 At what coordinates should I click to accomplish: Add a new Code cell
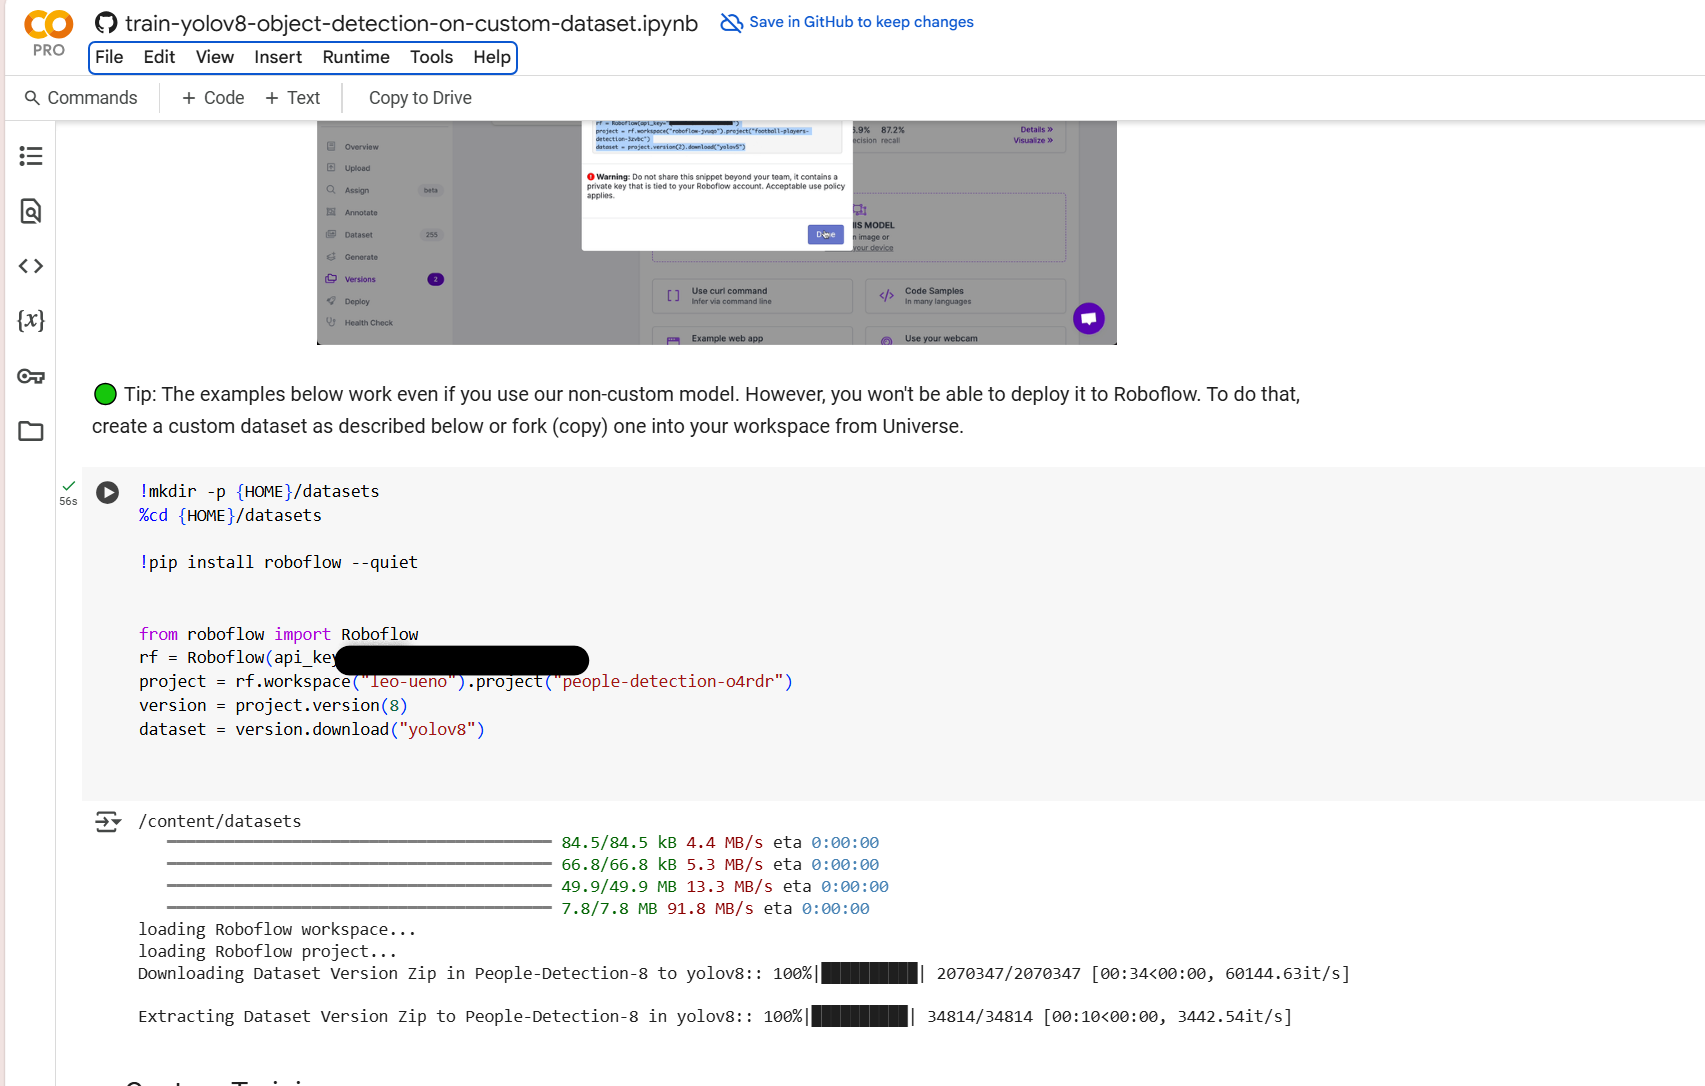click(213, 98)
